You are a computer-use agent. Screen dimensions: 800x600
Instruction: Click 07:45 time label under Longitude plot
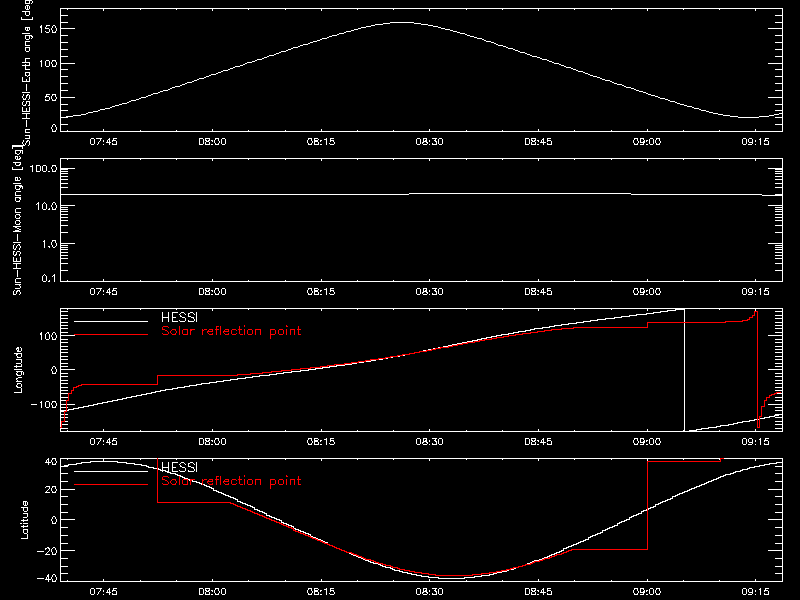pos(104,442)
